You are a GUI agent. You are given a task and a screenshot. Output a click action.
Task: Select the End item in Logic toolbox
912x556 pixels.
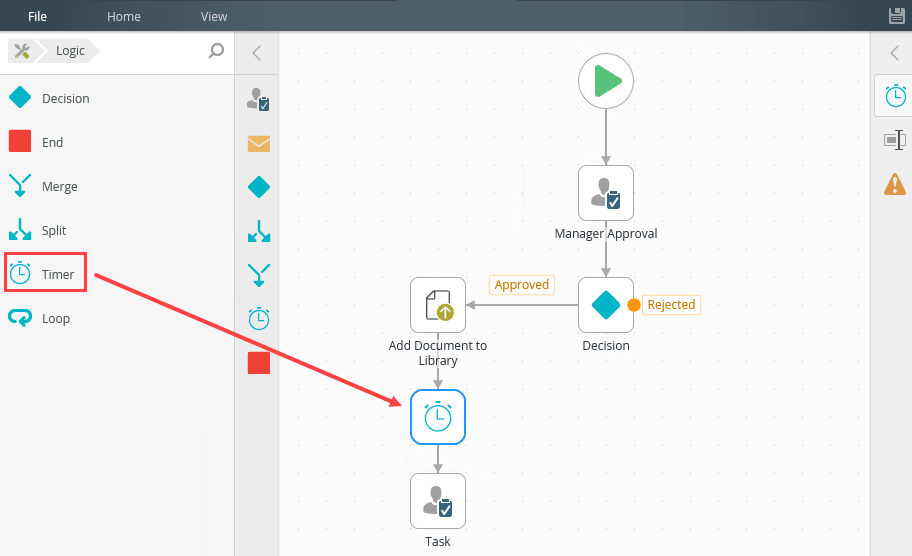point(50,142)
